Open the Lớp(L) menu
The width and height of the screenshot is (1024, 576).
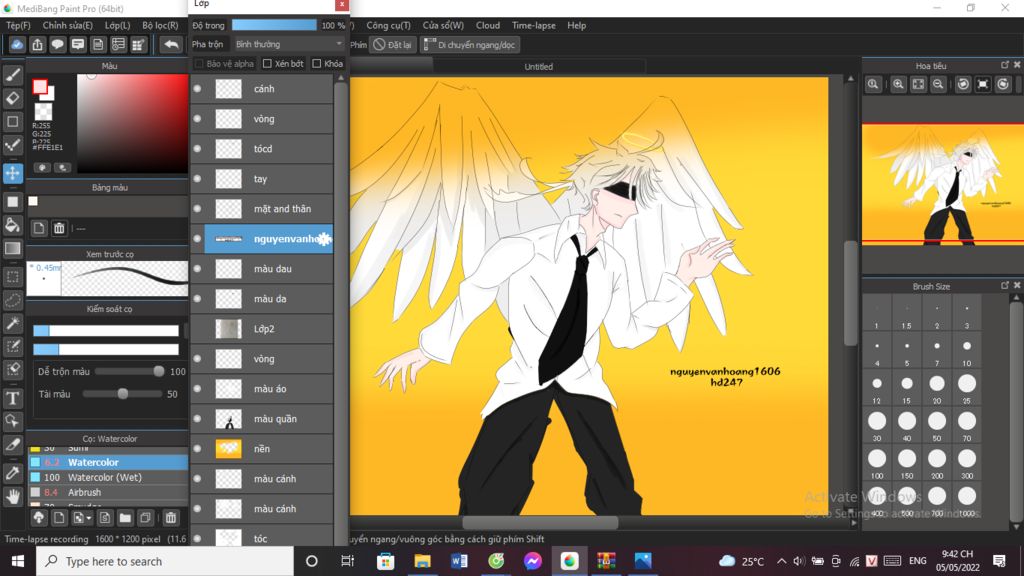(x=118, y=25)
